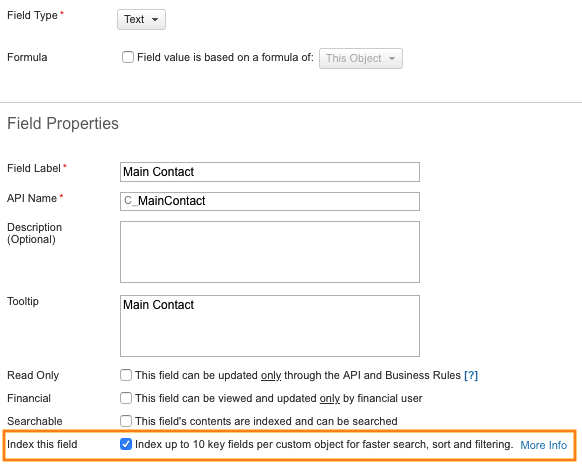Click the C_ prefix in API Name
This screenshot has width=582, height=471.
[x=131, y=201]
